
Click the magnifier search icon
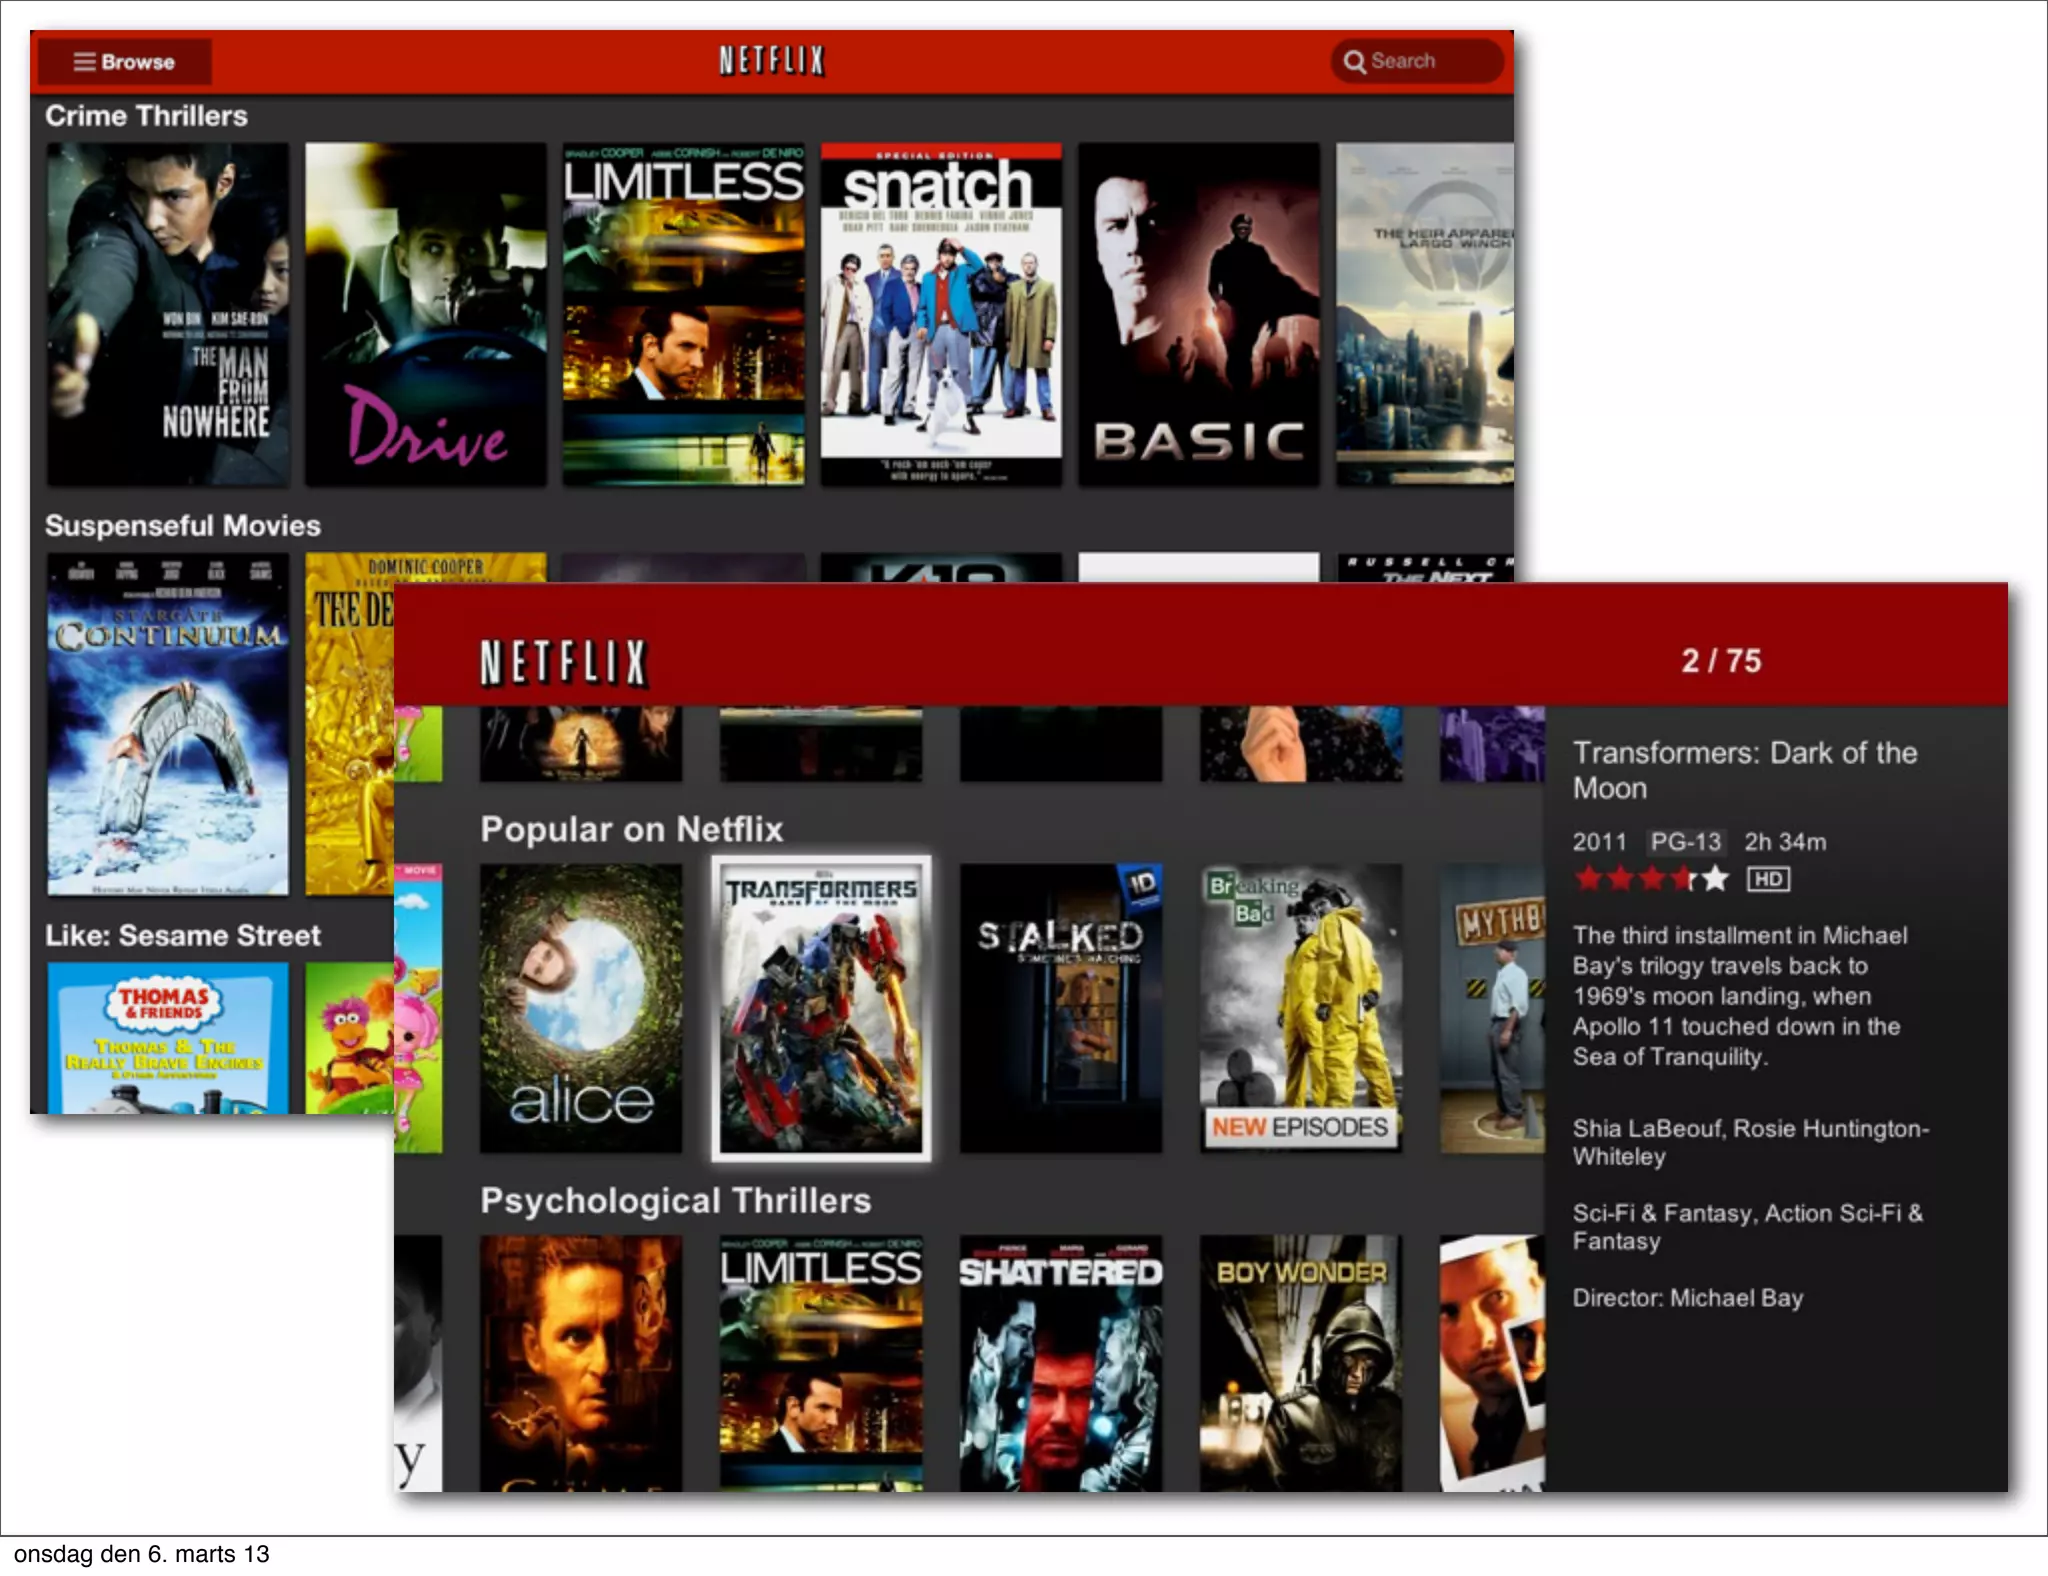1354,62
